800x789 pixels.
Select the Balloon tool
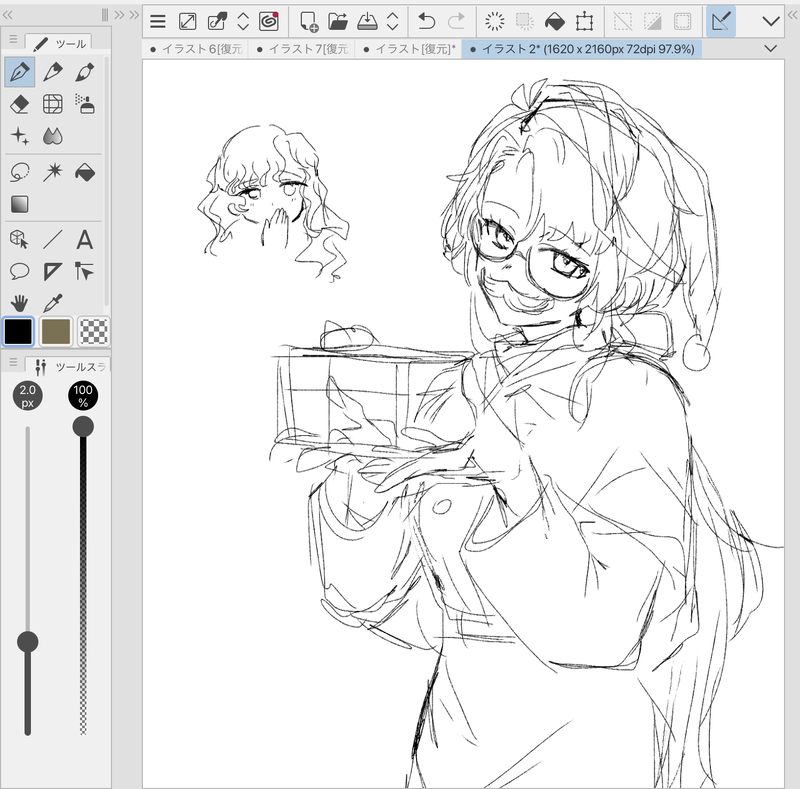(20, 272)
